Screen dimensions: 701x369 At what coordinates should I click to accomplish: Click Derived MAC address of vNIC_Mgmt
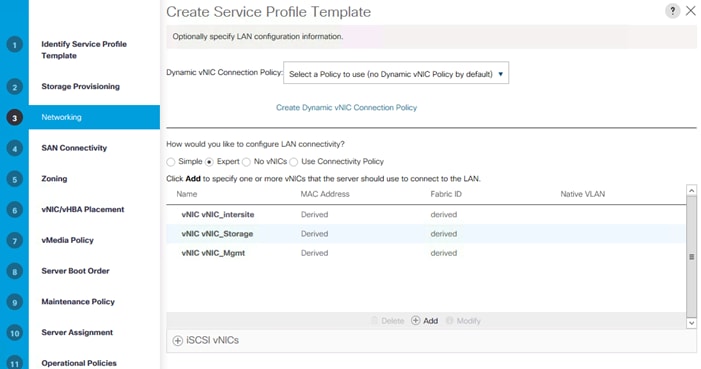[x=314, y=253]
